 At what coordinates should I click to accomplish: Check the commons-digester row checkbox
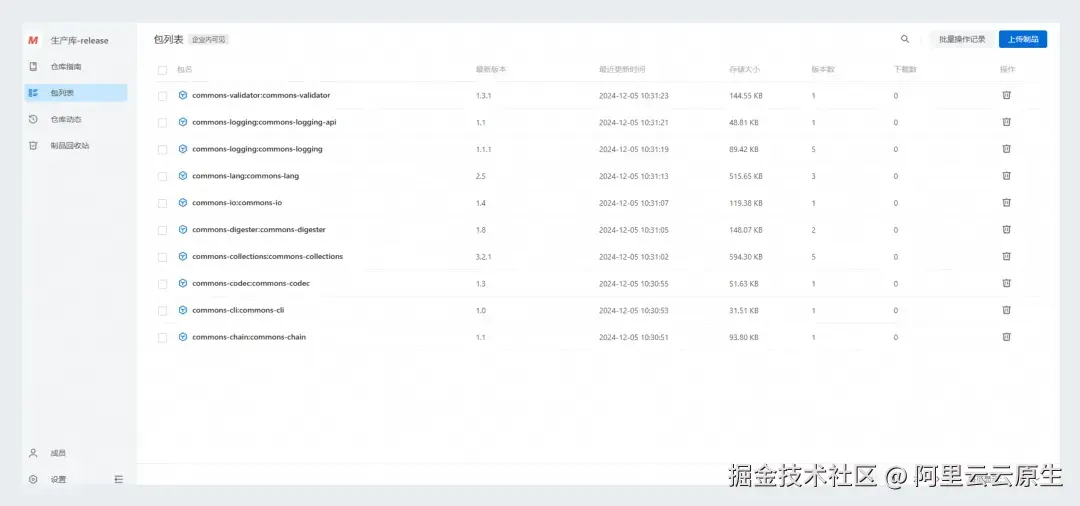pos(163,230)
